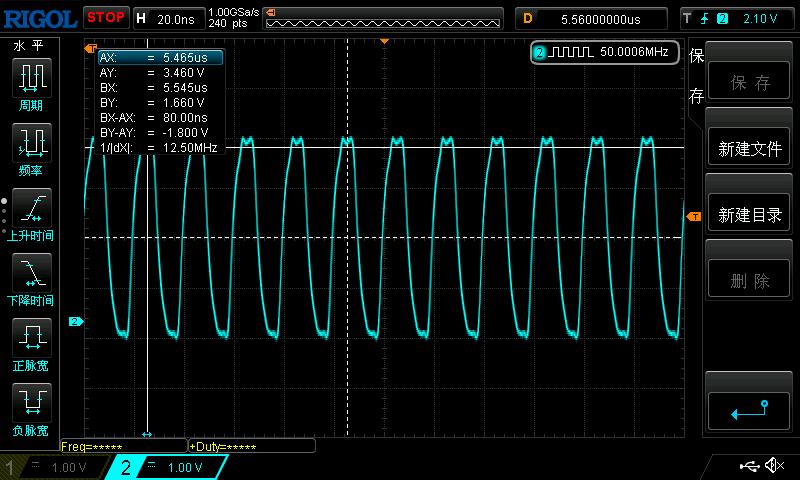Select the Rise Time (上升时间) icon

click(x=32, y=211)
